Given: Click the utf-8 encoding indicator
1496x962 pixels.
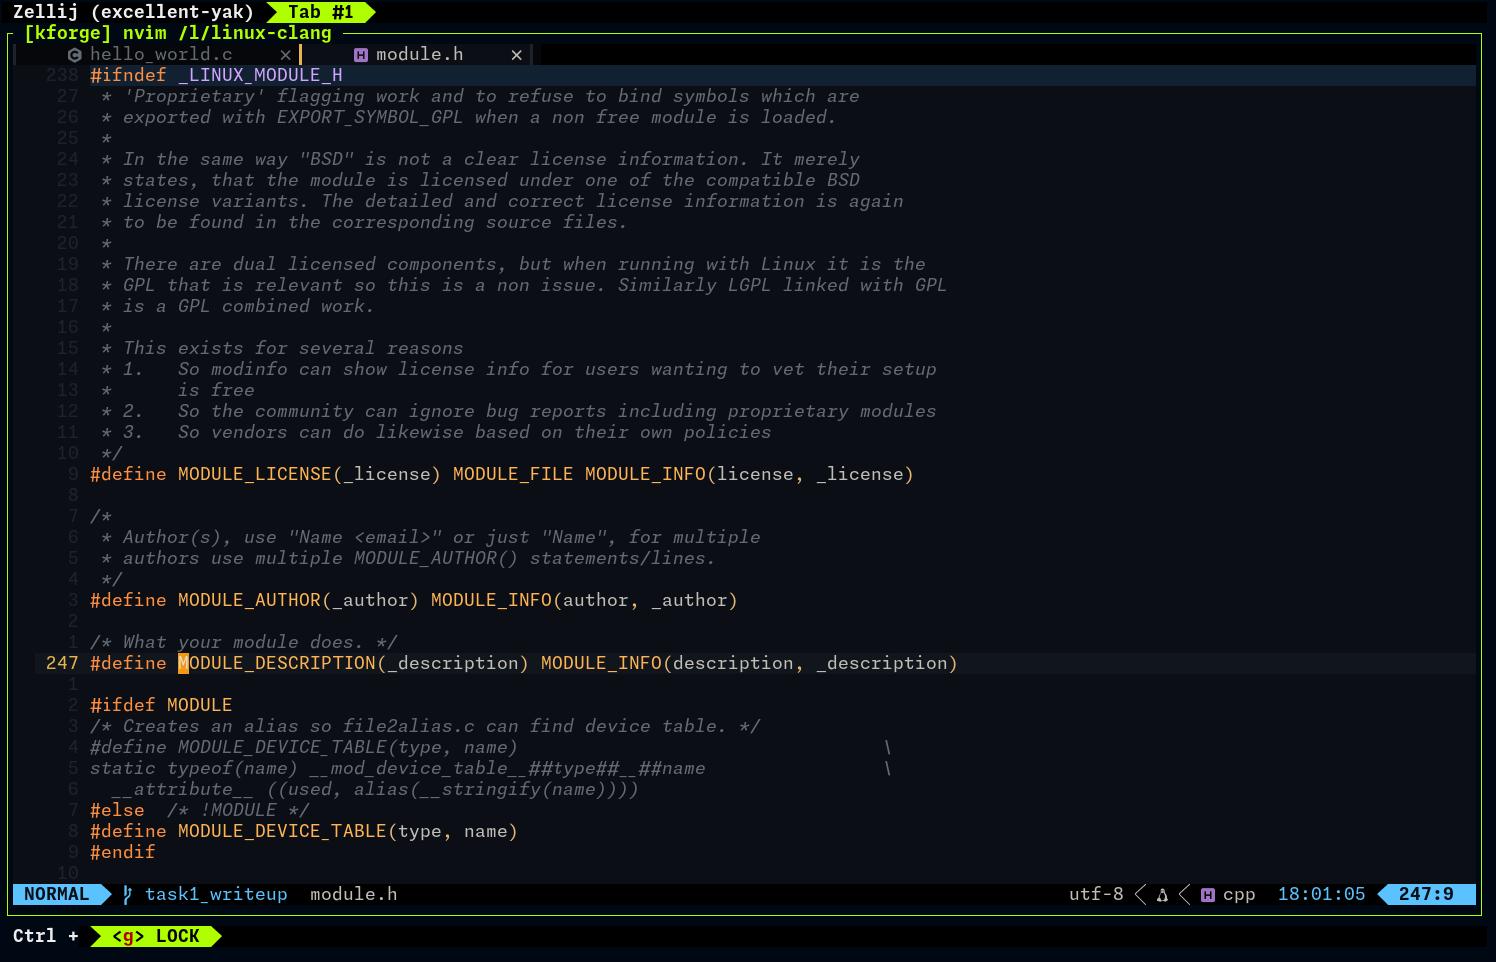Looking at the screenshot, I should coord(1096,894).
